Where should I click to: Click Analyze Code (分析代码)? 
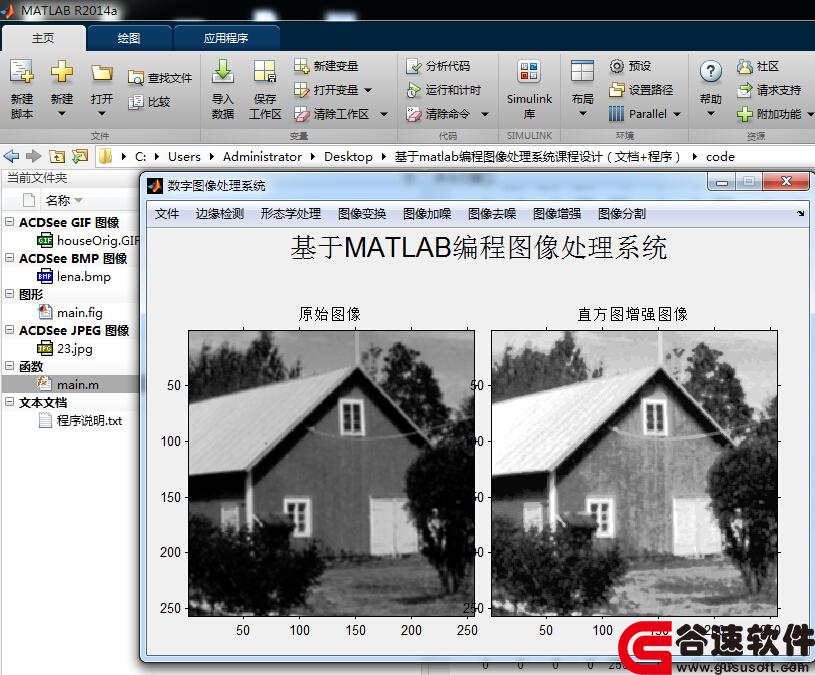pyautogui.click(x=438, y=66)
